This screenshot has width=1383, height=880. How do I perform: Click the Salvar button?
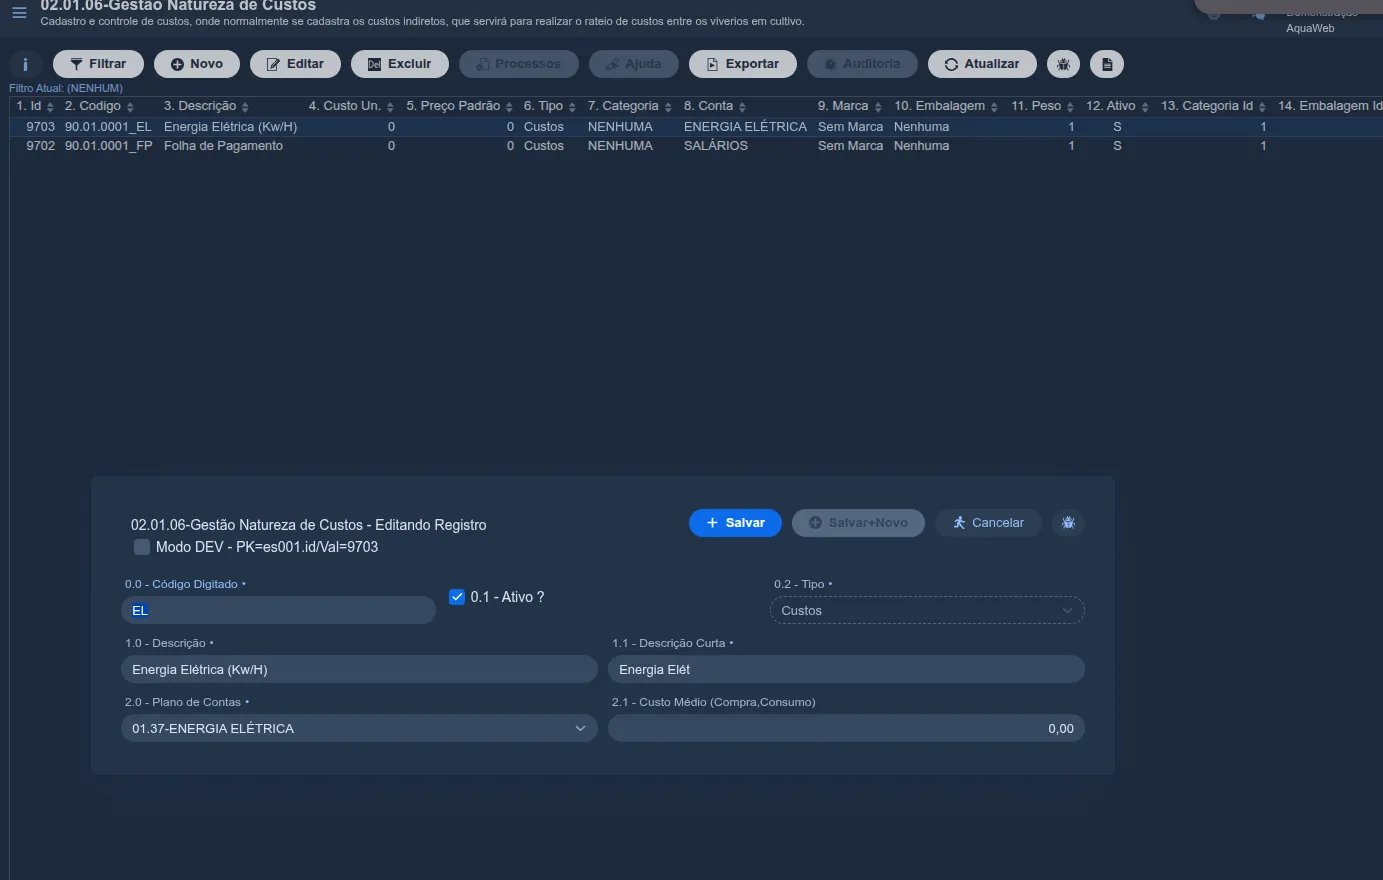pos(735,523)
